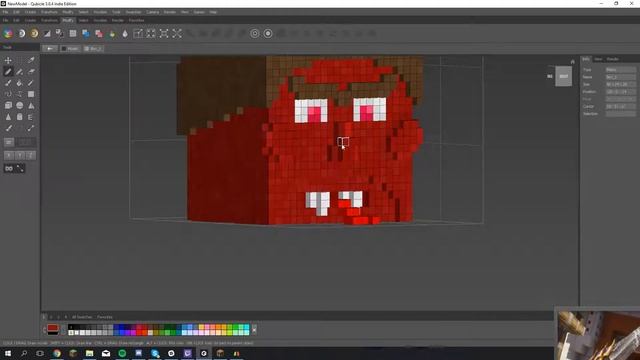The width and height of the screenshot is (640, 360).
Task: Open Spotify from the taskbar
Action: (122, 353)
